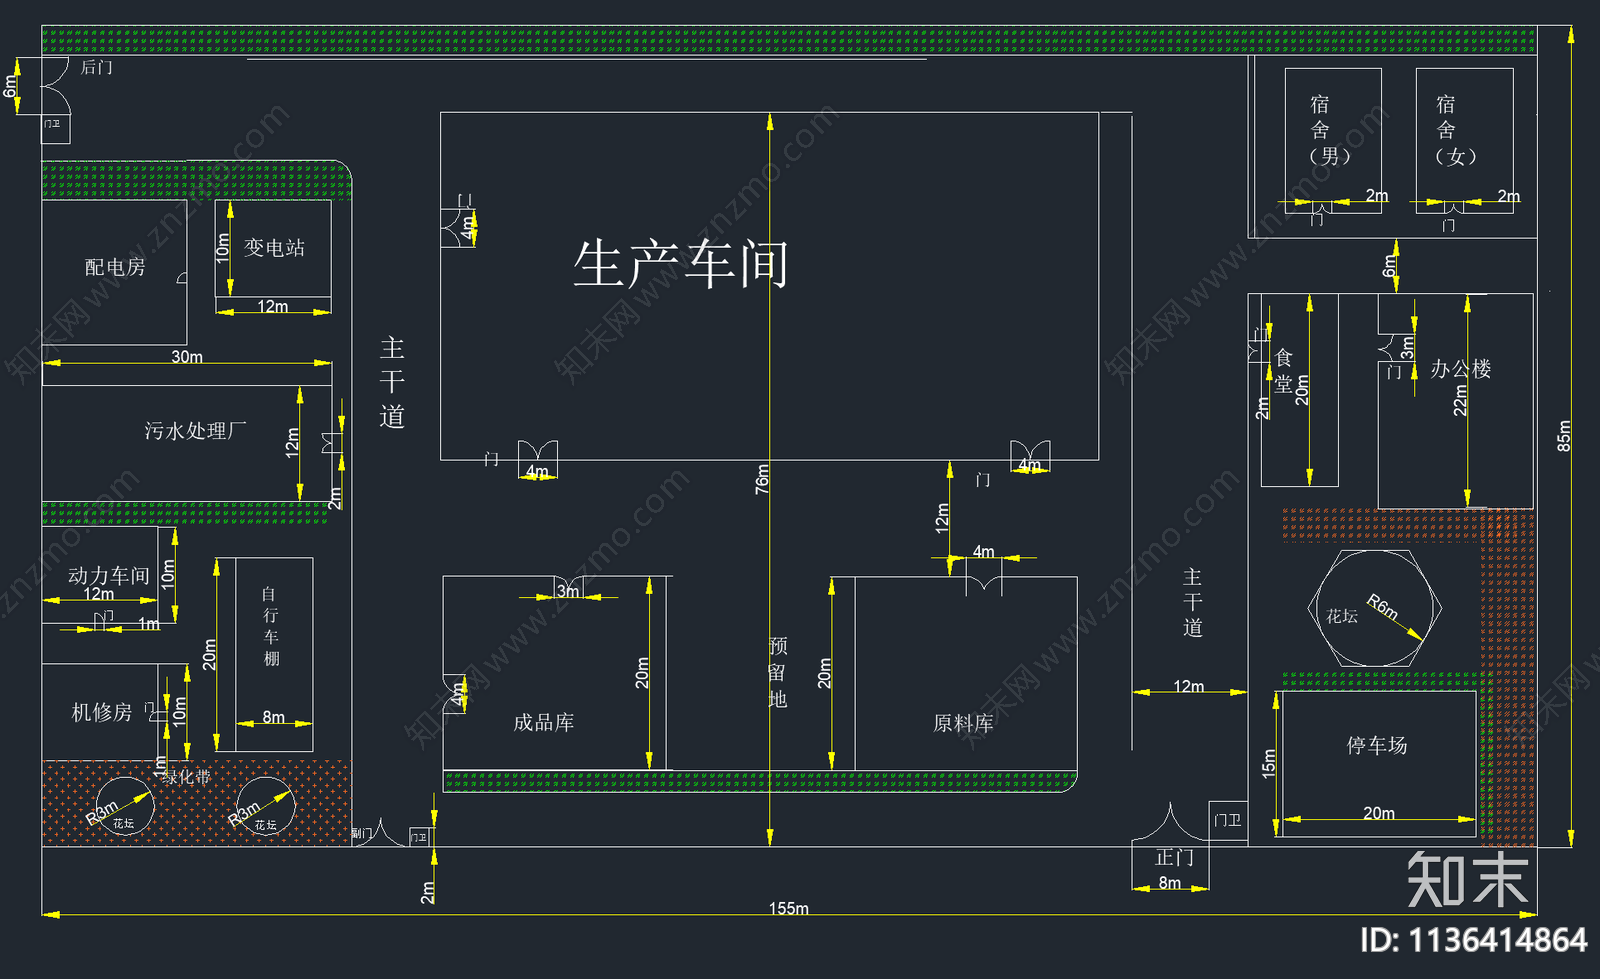Select the 20m width dimension in 停车场
Screen dimensions: 1600x979
click(x=1379, y=813)
